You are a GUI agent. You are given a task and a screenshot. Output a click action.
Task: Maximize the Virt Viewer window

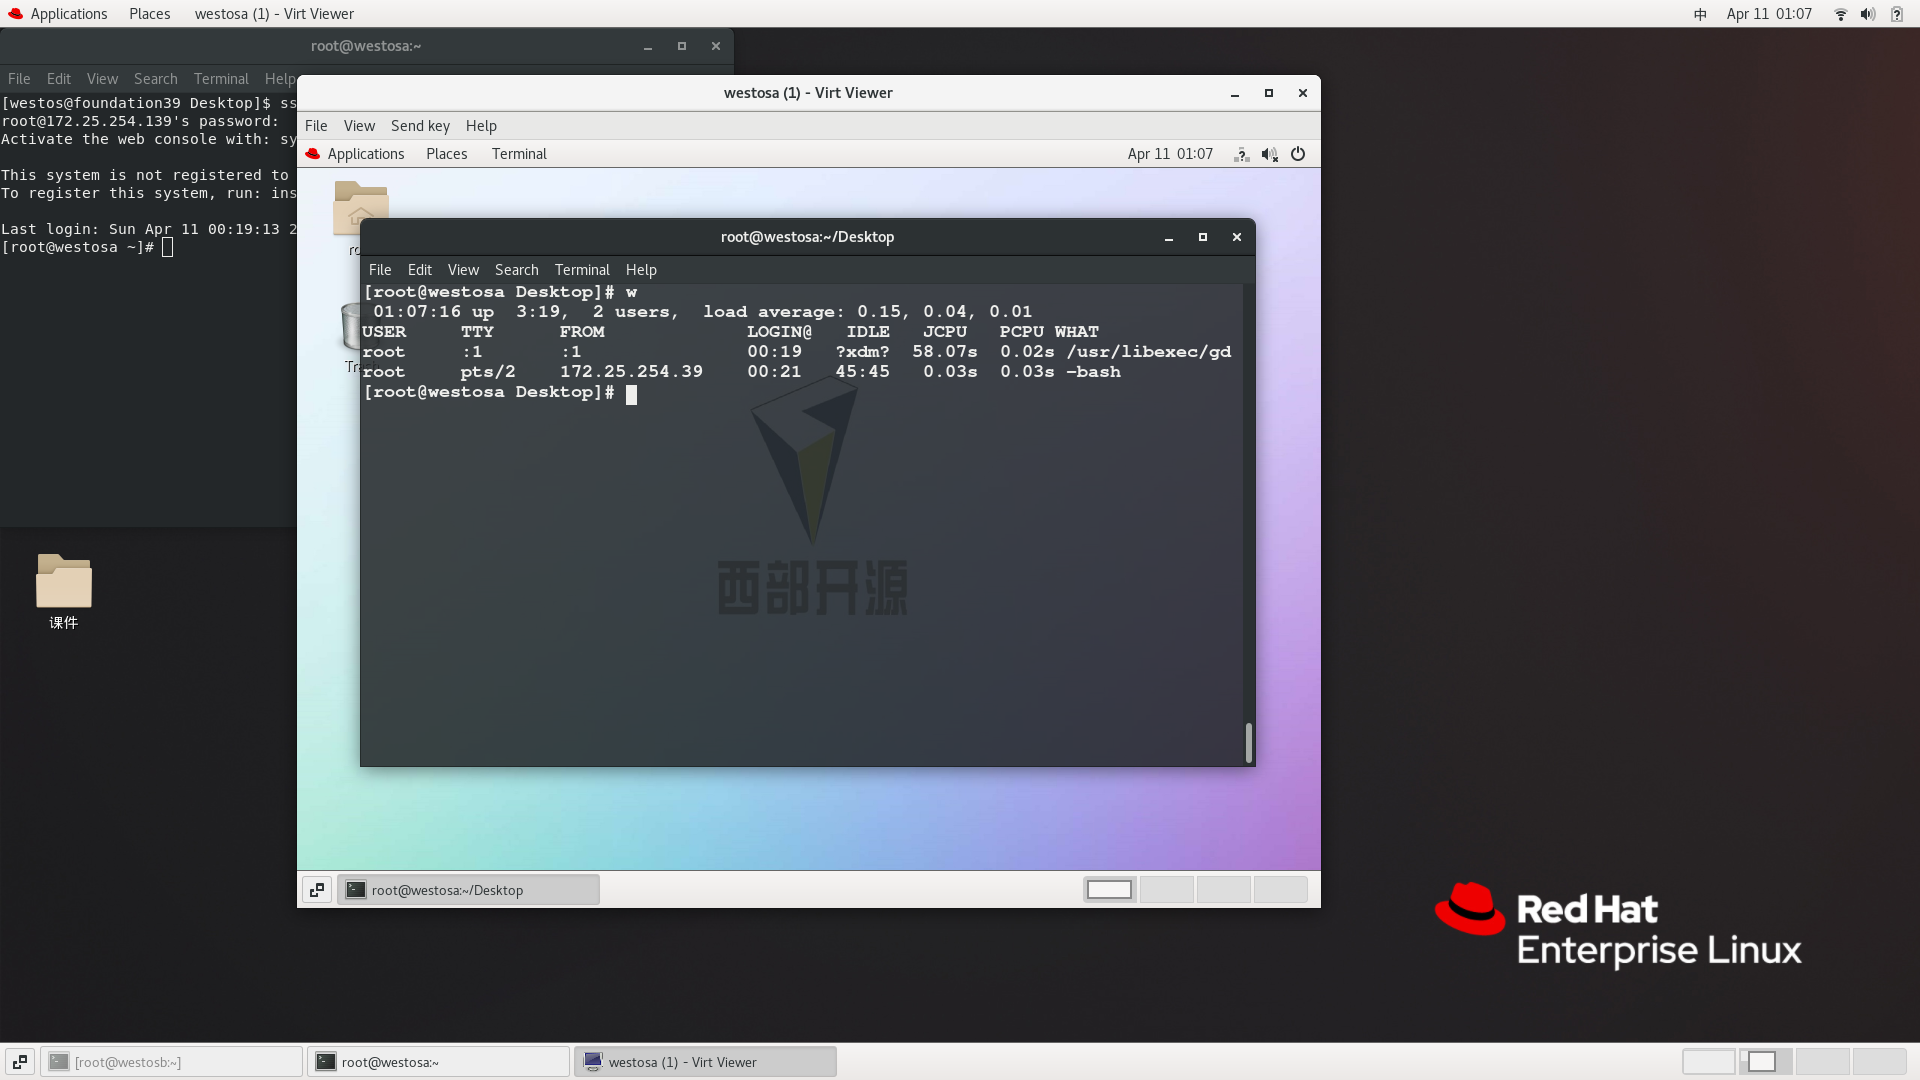pos(1269,93)
